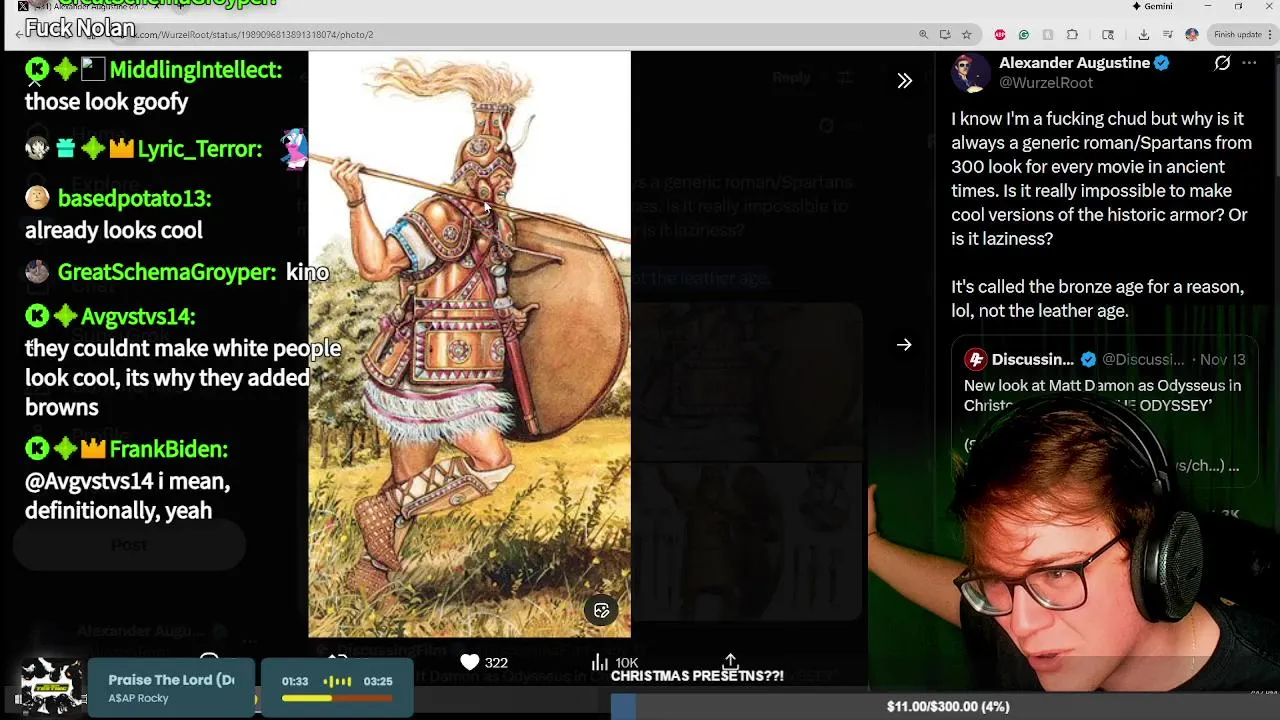The image size is (1280, 720).
Task: Click the 01:33 elapsed time in music widget
Action: click(x=295, y=681)
